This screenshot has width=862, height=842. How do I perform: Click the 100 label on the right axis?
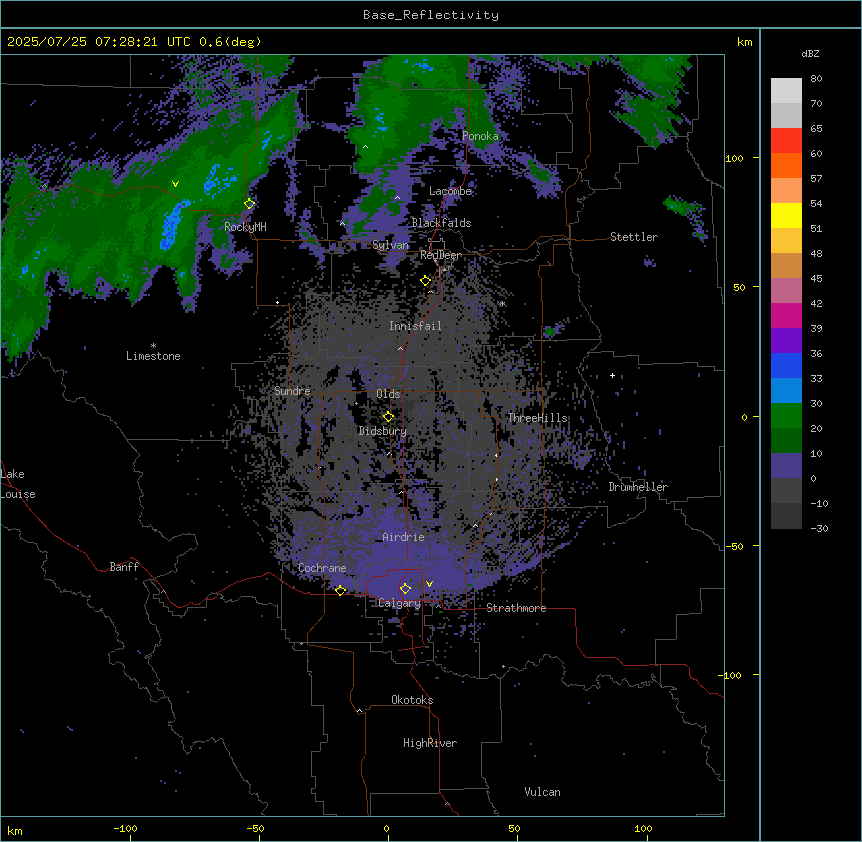[x=734, y=158]
